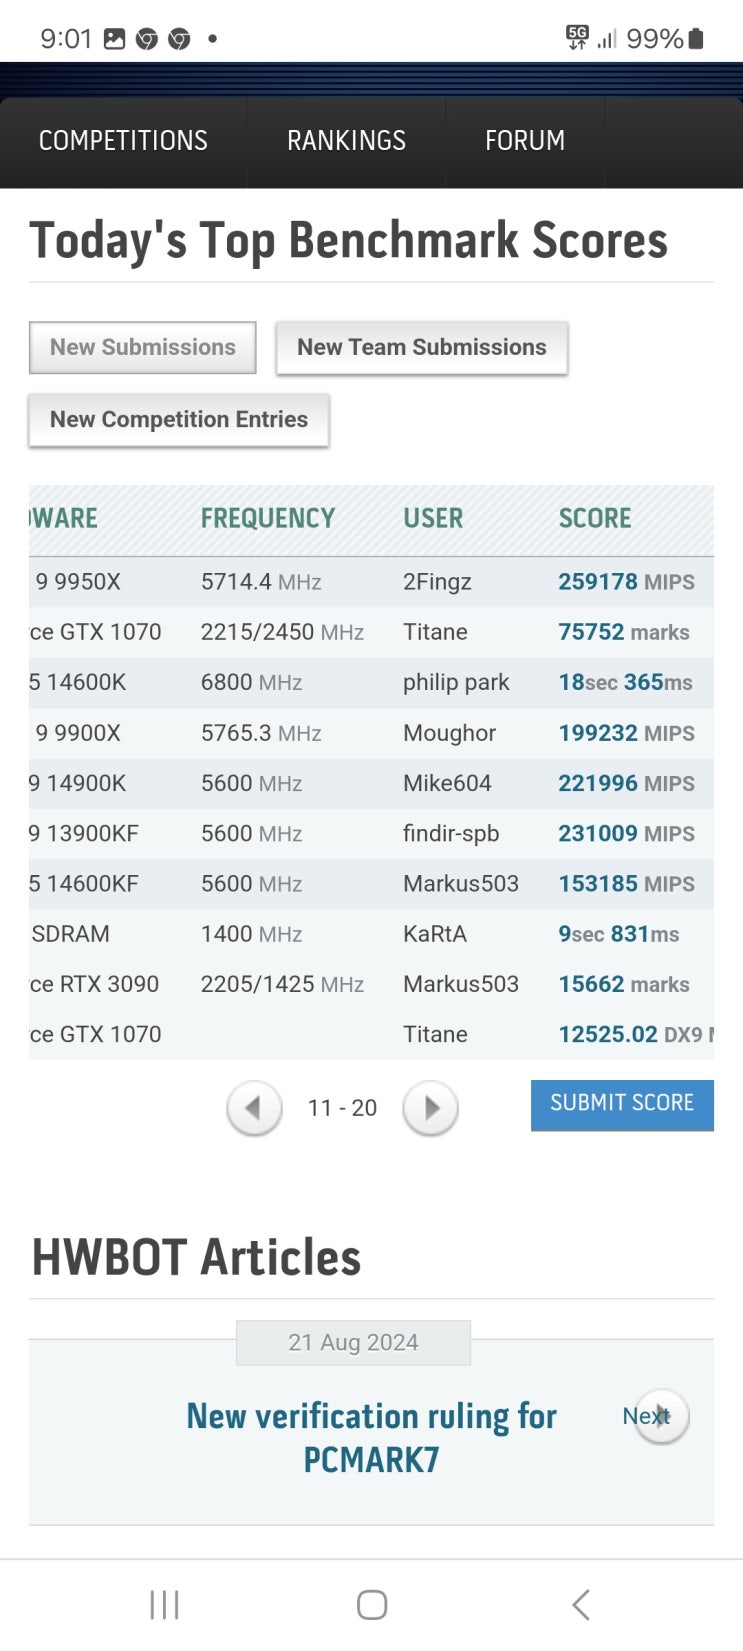This screenshot has width=743, height=1651.
Task: Select the 11 - 20 page range label
Action: point(342,1108)
